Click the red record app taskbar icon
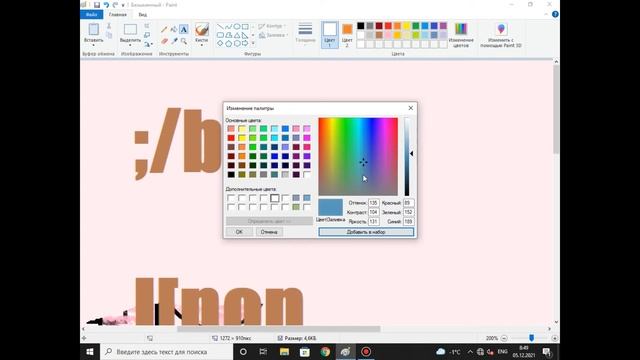The image size is (640, 360). pyautogui.click(x=366, y=351)
